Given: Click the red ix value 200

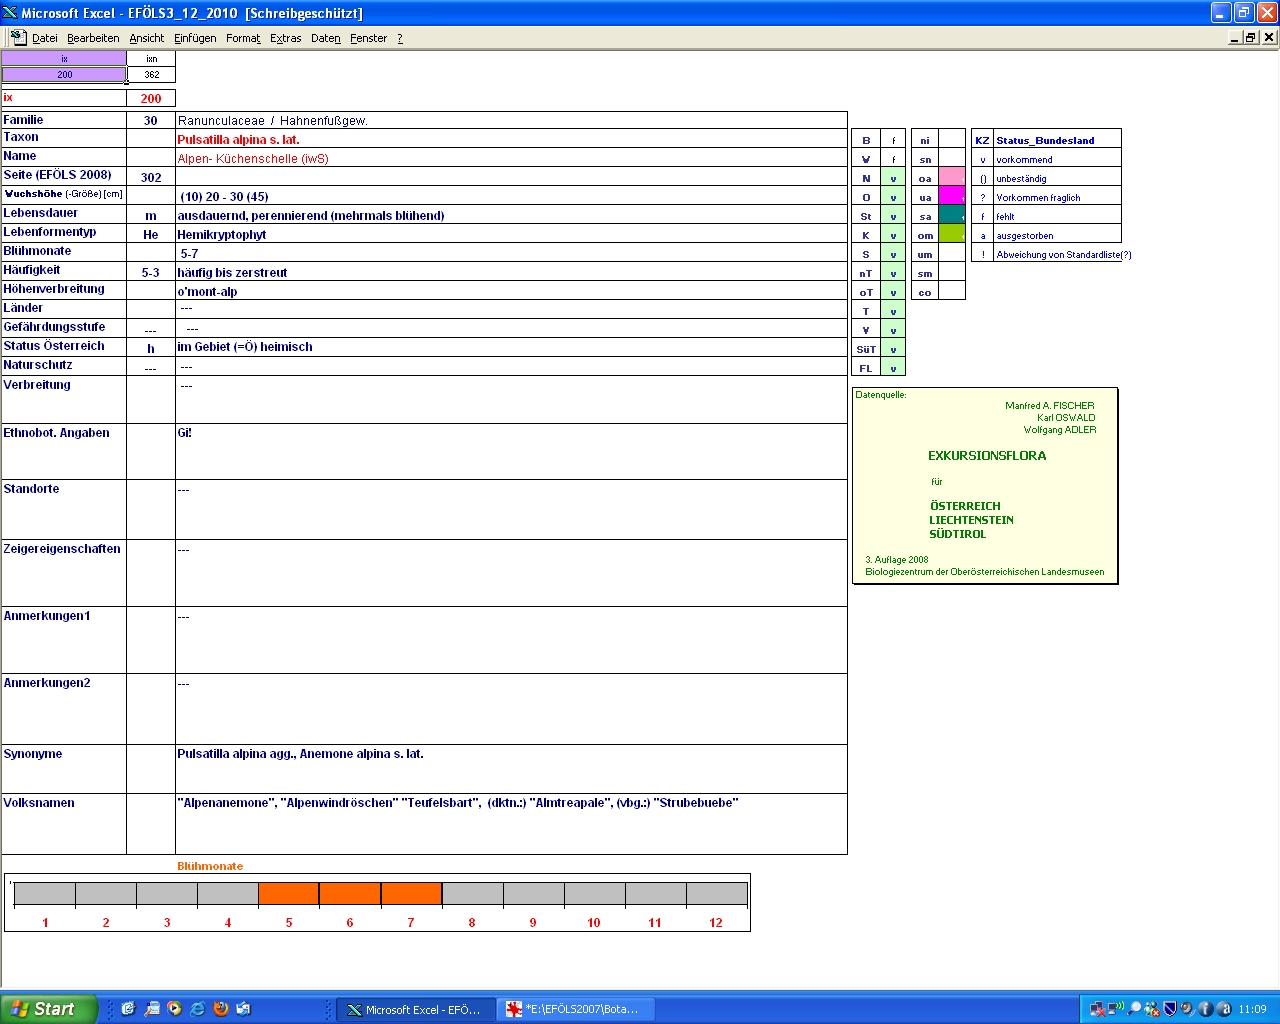Looking at the screenshot, I should point(151,98).
